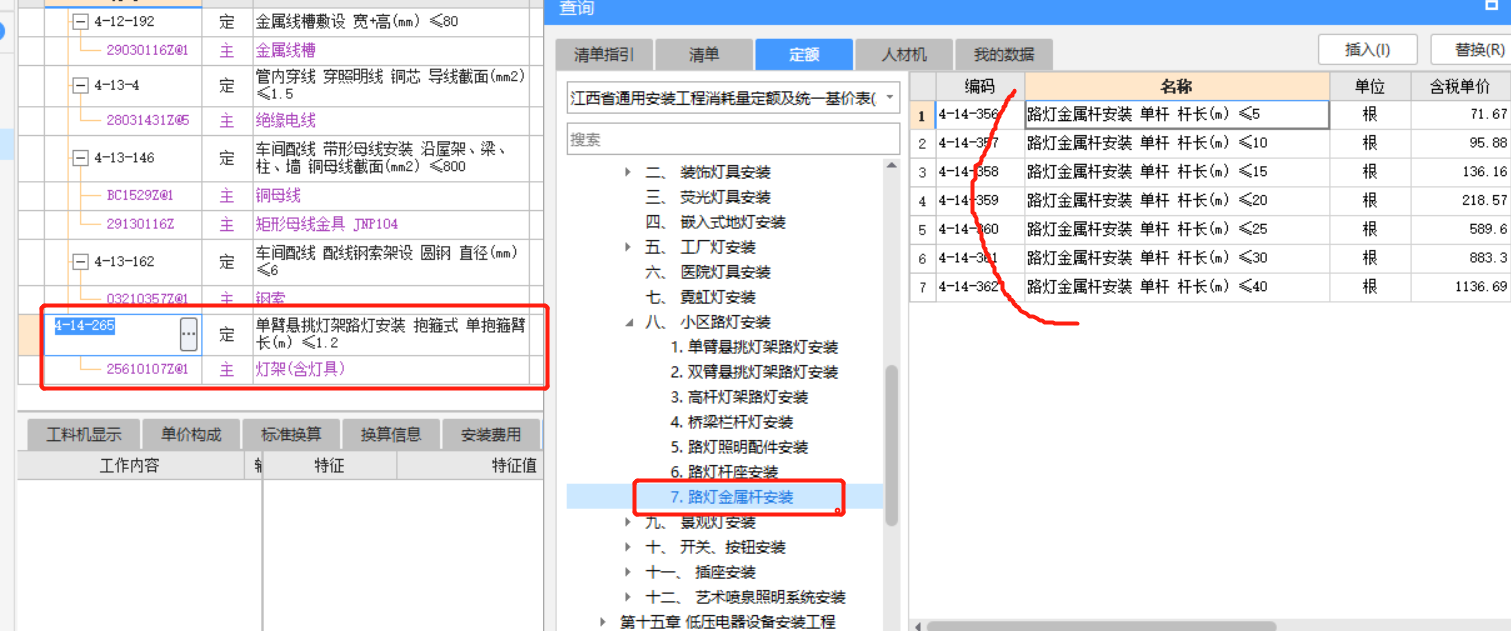Select 6. 路灯杆座安装
Image resolution: width=1511 pixels, height=631 pixels.
pos(724,472)
